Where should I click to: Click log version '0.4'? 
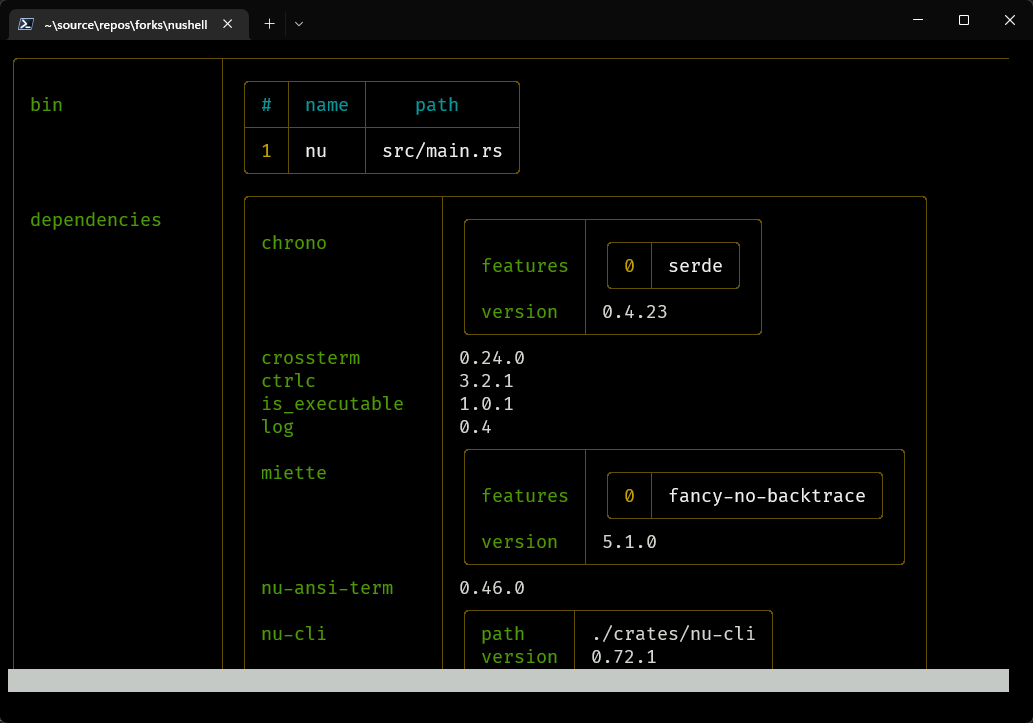pos(475,427)
